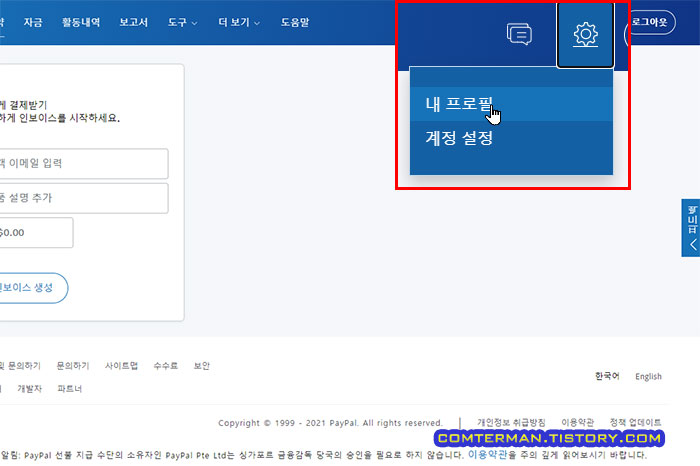Expand the 더 보기 dropdown menu
The image size is (700, 466).
tap(239, 22)
